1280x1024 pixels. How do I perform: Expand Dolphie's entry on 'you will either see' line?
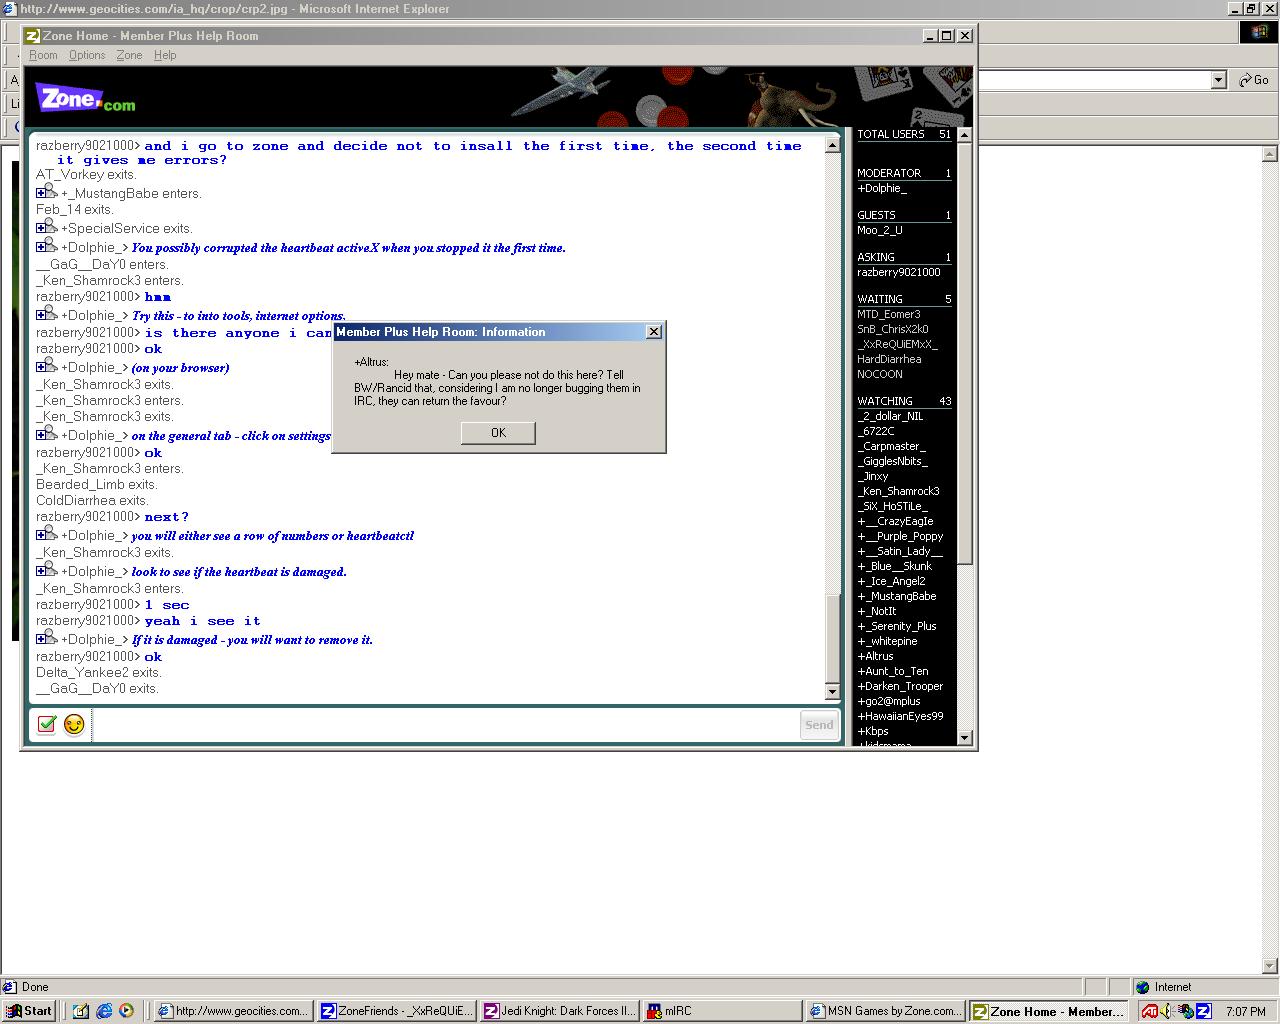pos(47,534)
